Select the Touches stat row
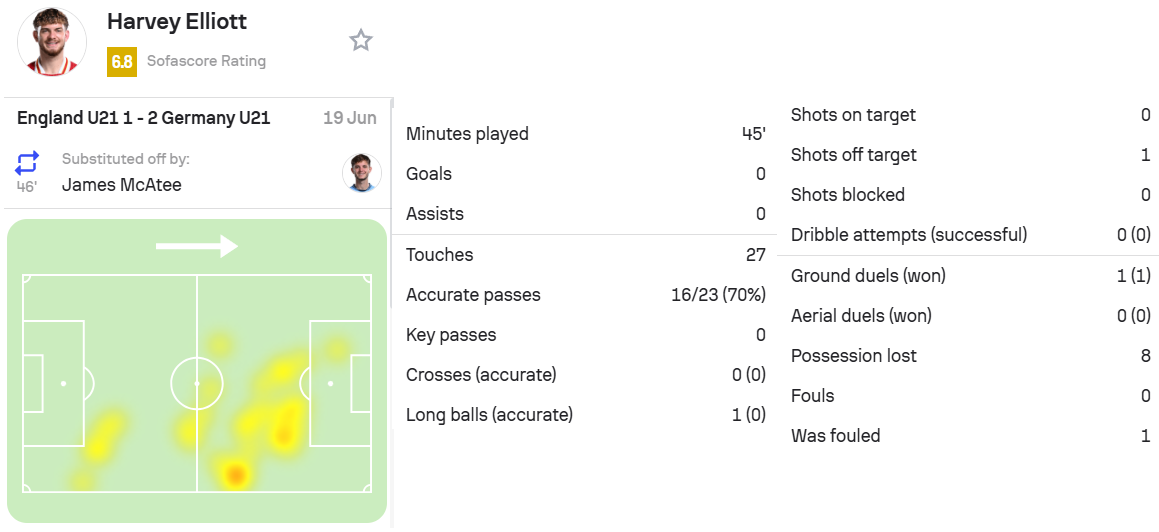Image resolution: width=1159 pixels, height=532 pixels. pyautogui.click(x=585, y=255)
